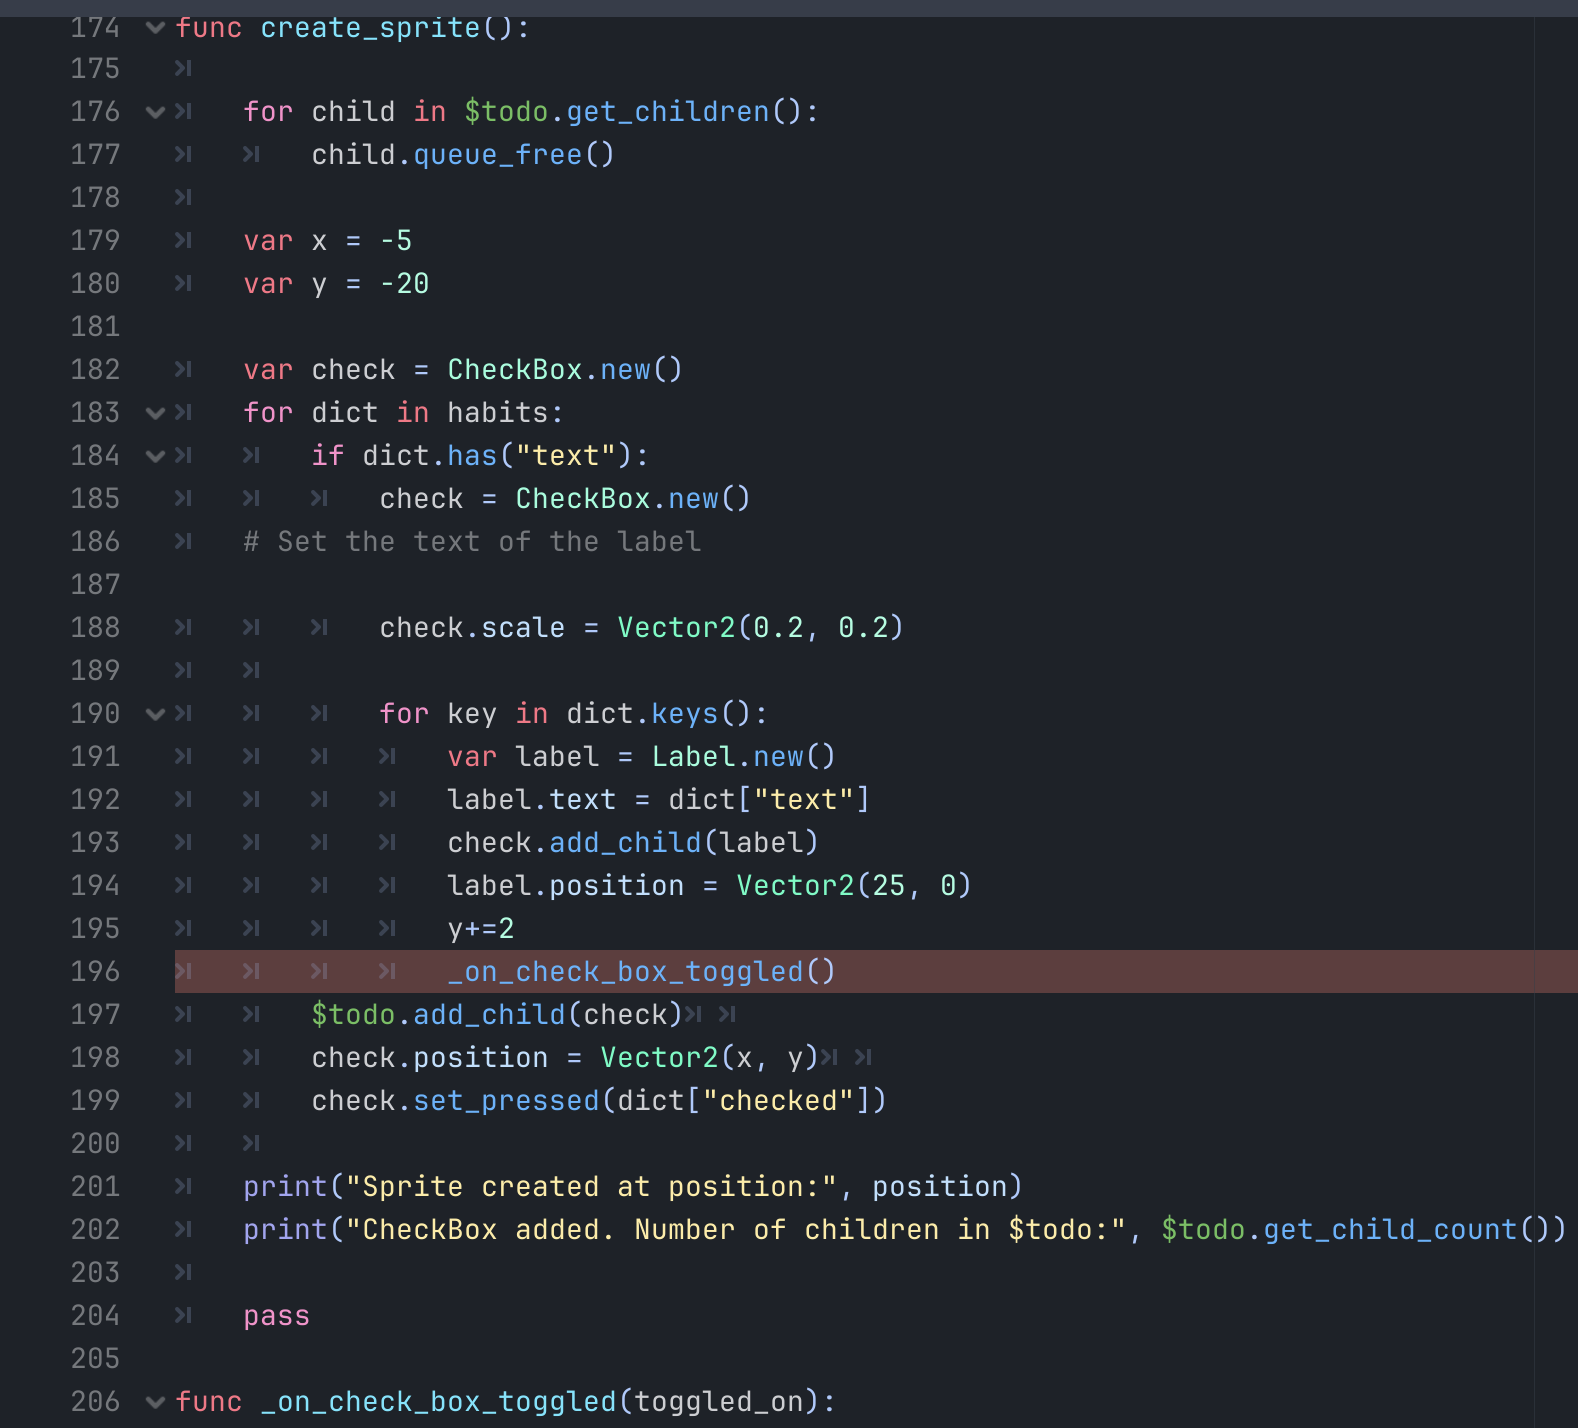This screenshot has width=1578, height=1428.
Task: Click 'Vector2(x, y)' on line 198
Action: (x=710, y=1057)
